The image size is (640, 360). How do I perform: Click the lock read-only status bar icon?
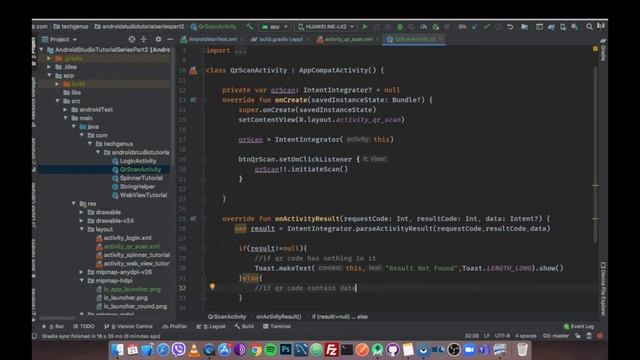coord(578,336)
